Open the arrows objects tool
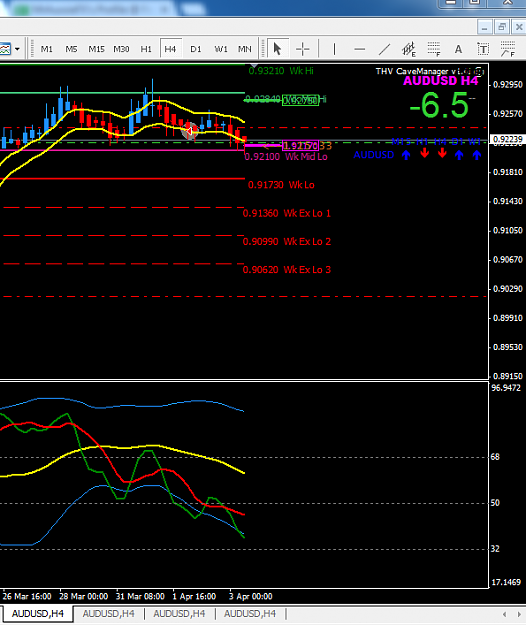Image resolution: width=526 pixels, height=625 pixels. 508,49
